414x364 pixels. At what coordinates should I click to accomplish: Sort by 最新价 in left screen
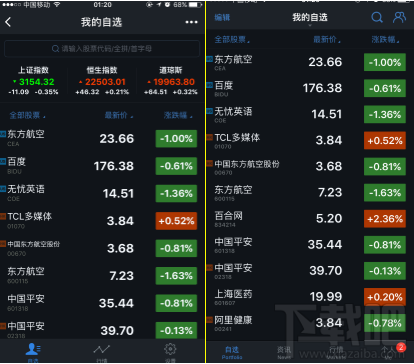[x=119, y=115]
